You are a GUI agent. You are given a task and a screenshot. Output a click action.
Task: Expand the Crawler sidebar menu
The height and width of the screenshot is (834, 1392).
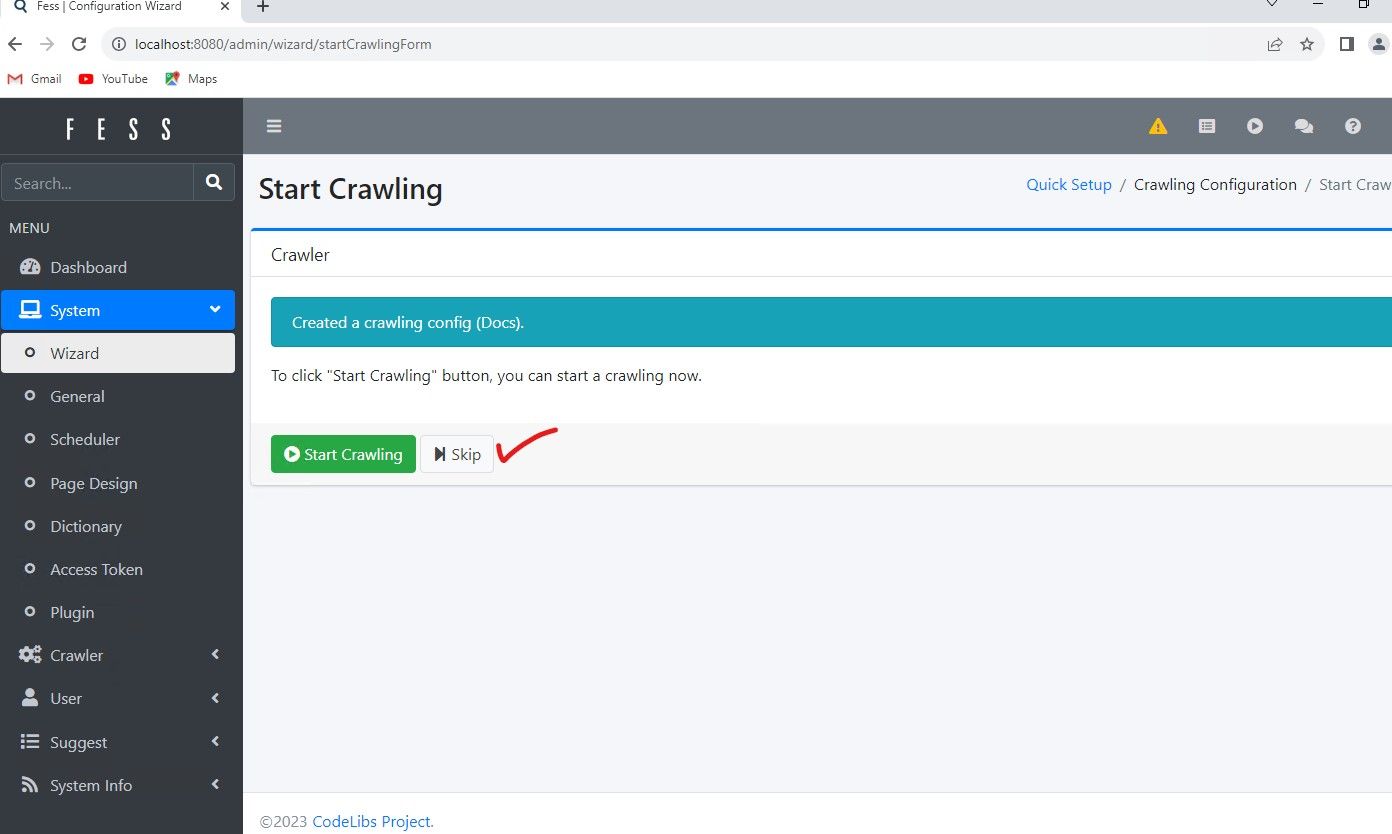click(118, 655)
